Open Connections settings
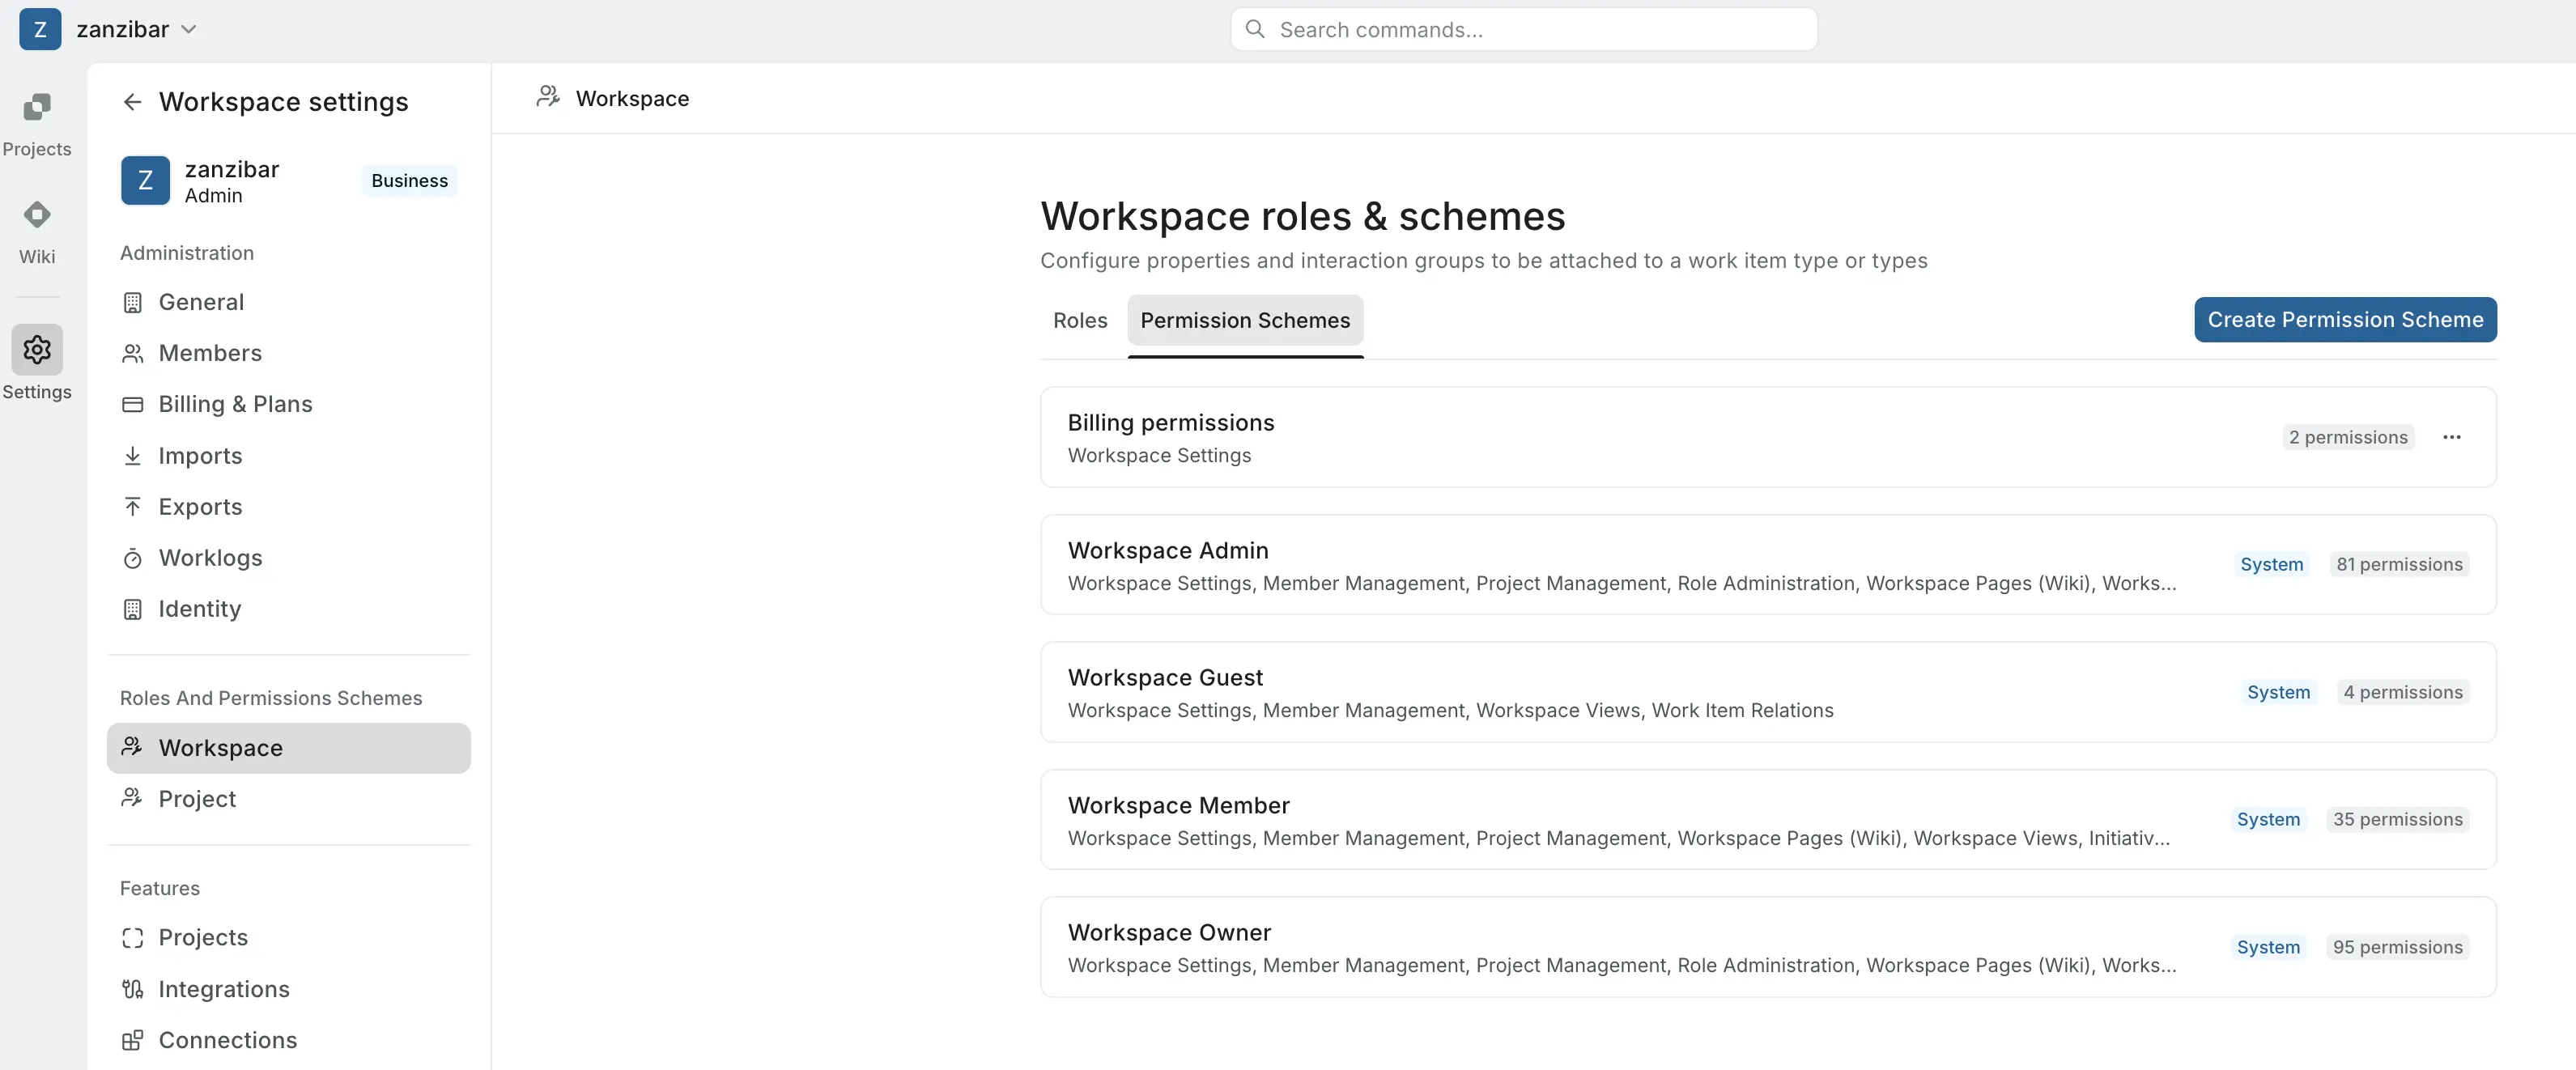The width and height of the screenshot is (2576, 1070). tap(226, 1040)
